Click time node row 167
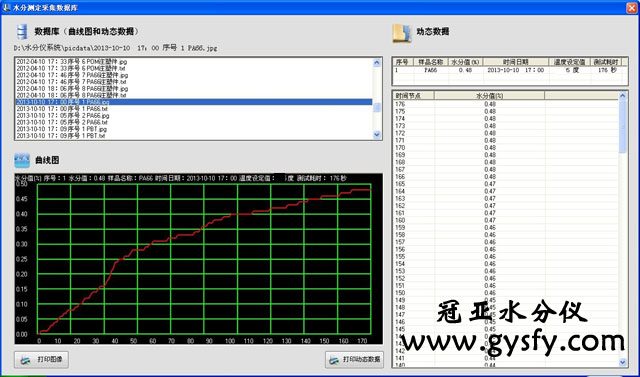This screenshot has height=377, width=640. click(x=506, y=169)
